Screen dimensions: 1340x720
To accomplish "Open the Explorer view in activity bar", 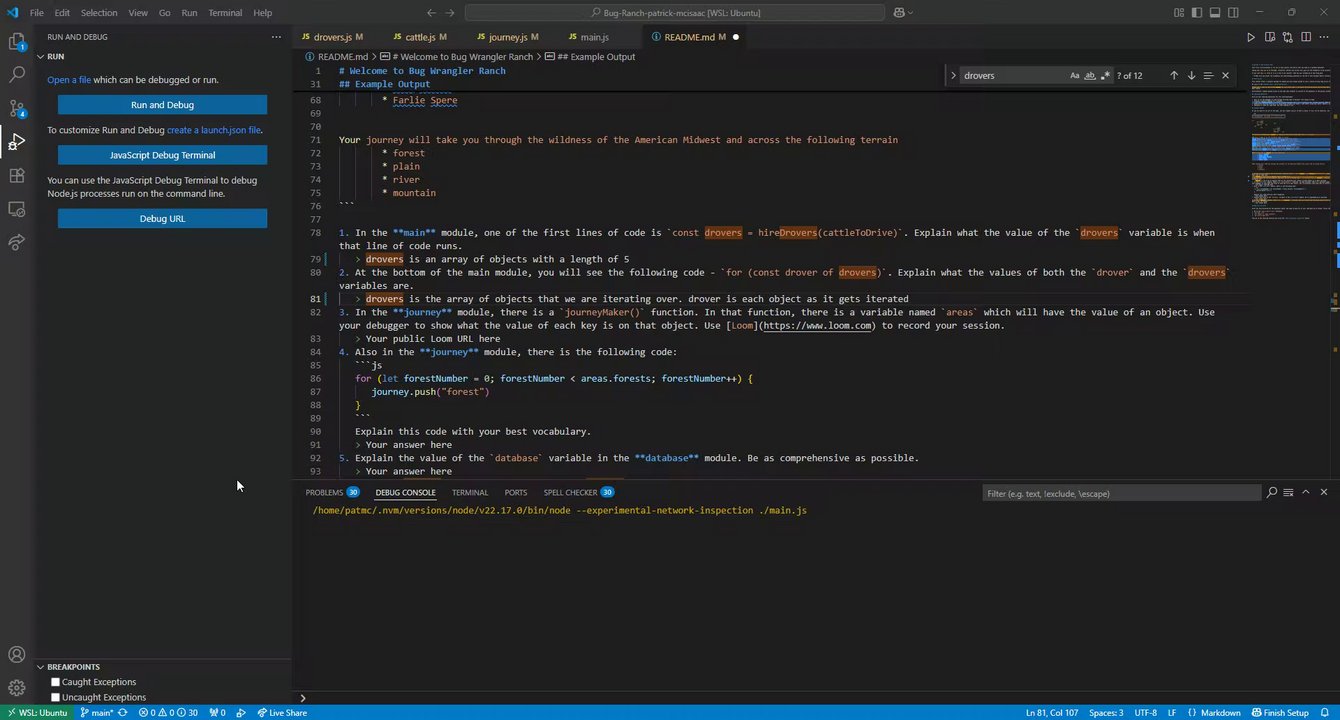I will coord(17,42).
